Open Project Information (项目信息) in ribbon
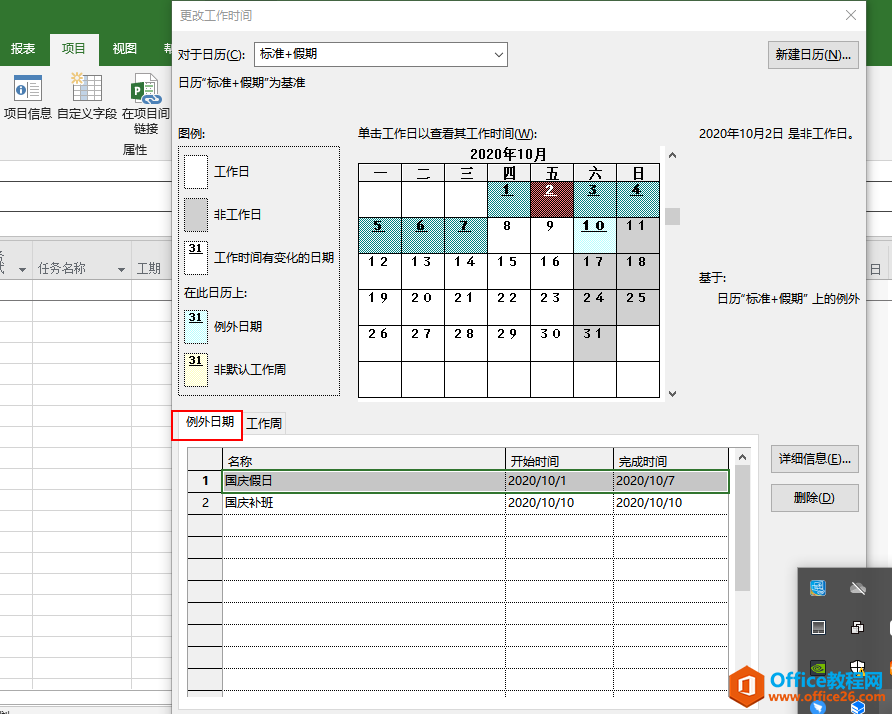 click(x=27, y=96)
